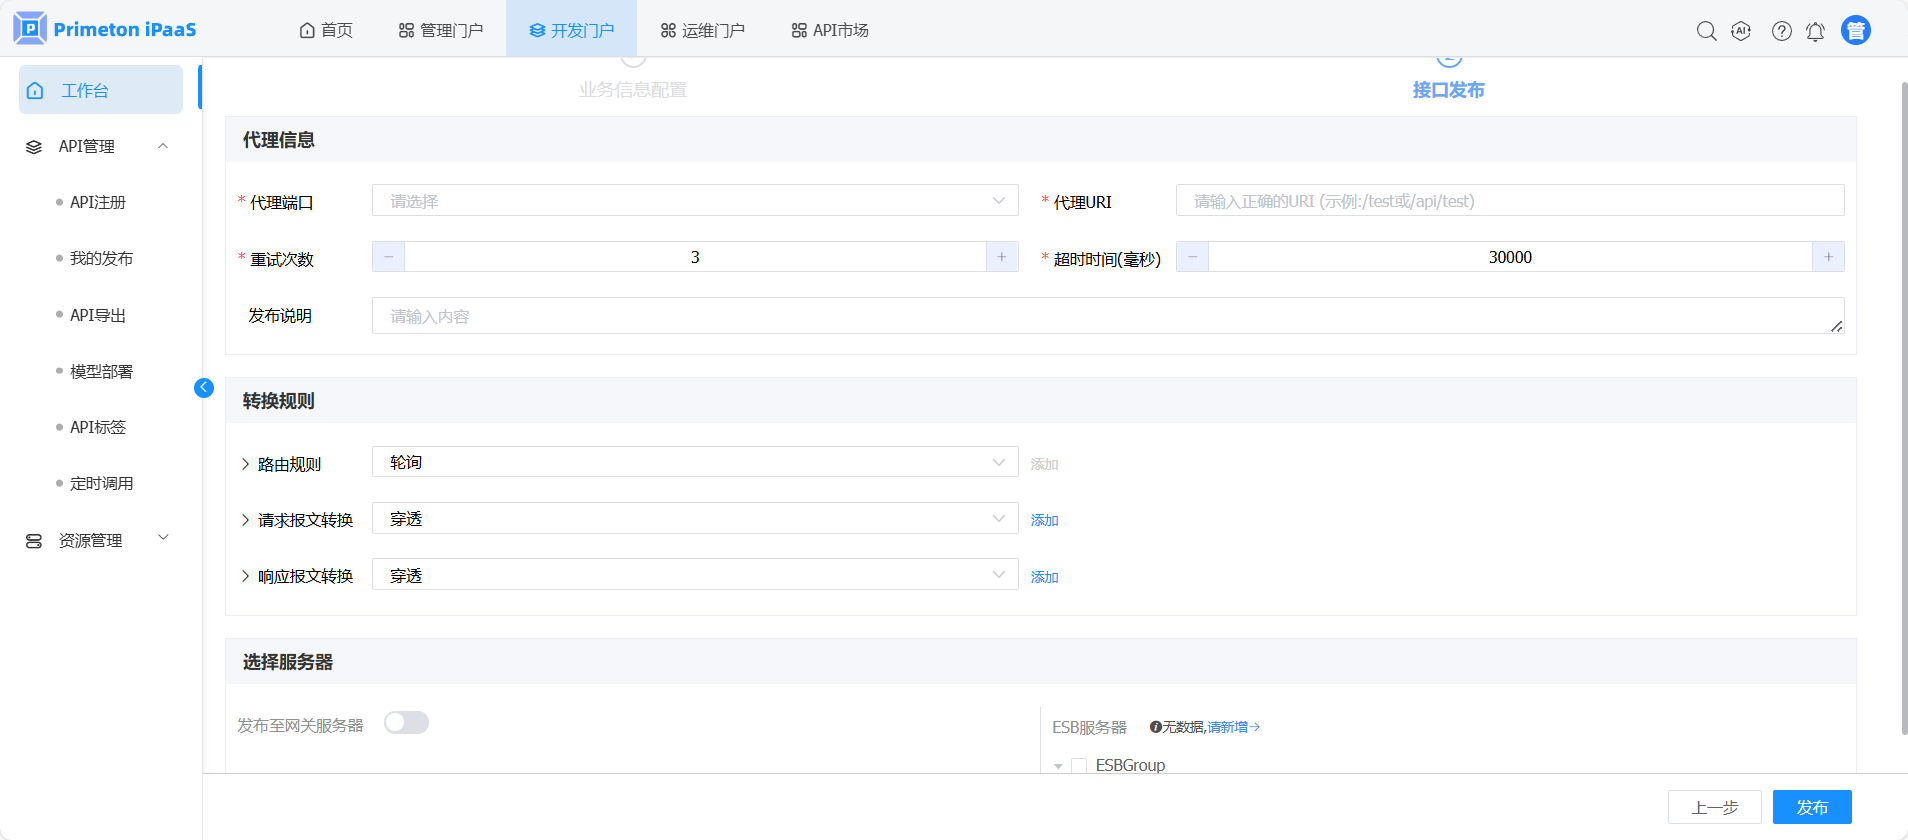Click the notification bell icon
1908x840 pixels.
coord(1815,31)
